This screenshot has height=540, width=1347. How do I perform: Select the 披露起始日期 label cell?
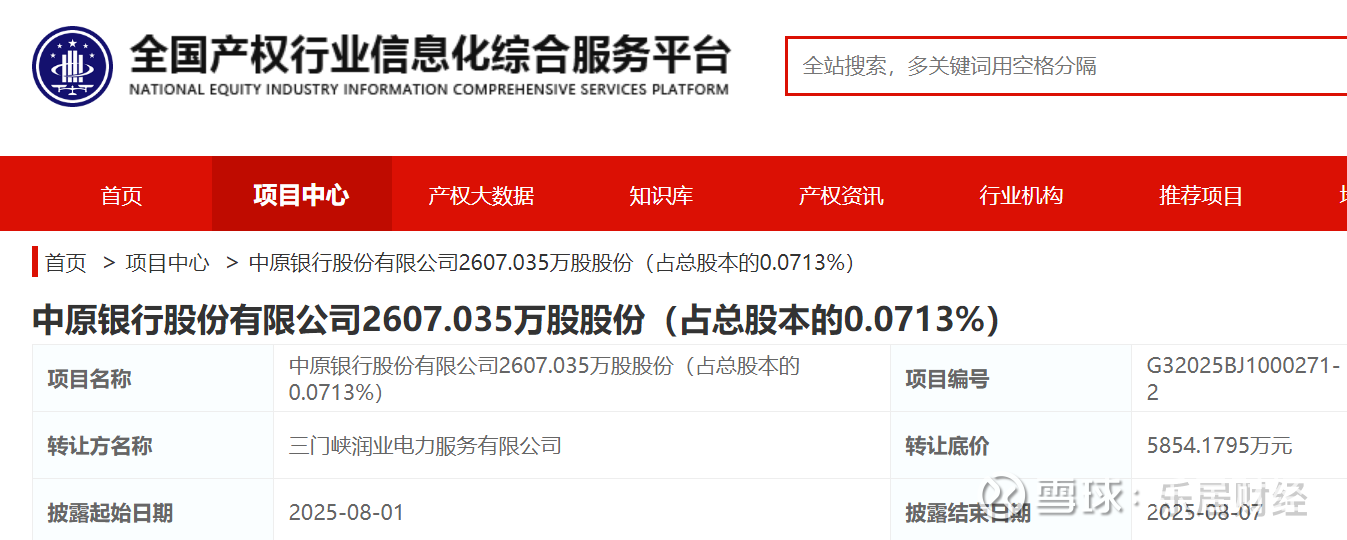153,512
